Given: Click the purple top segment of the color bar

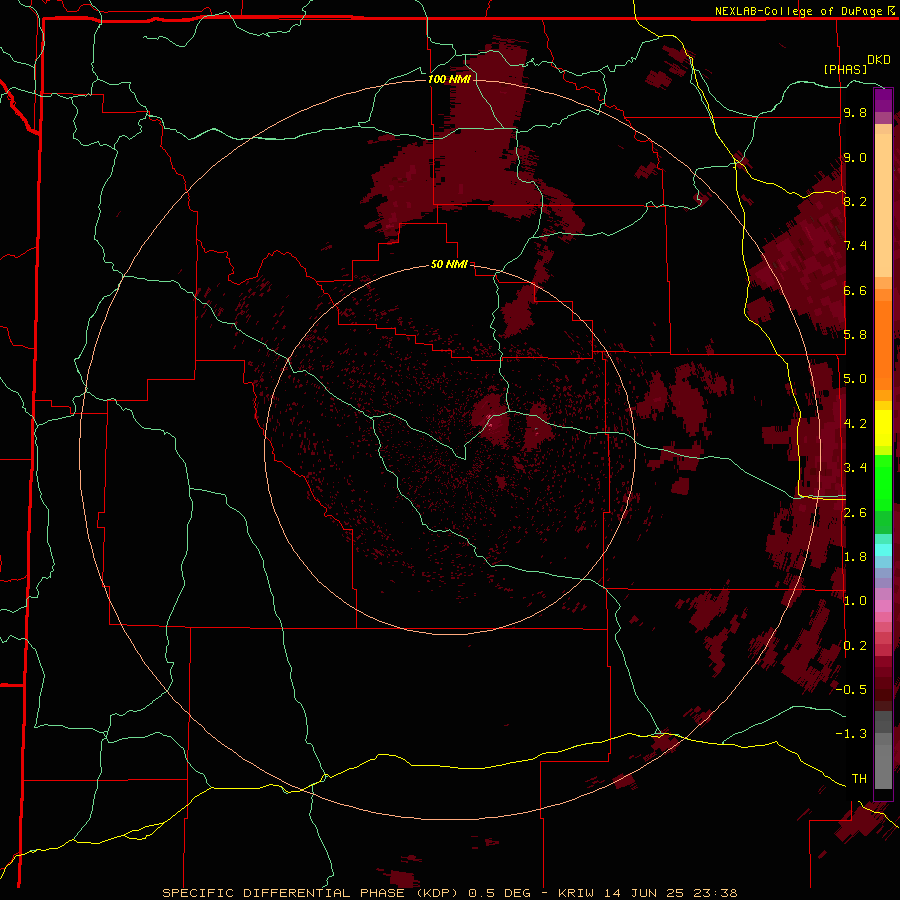Looking at the screenshot, I should (883, 100).
